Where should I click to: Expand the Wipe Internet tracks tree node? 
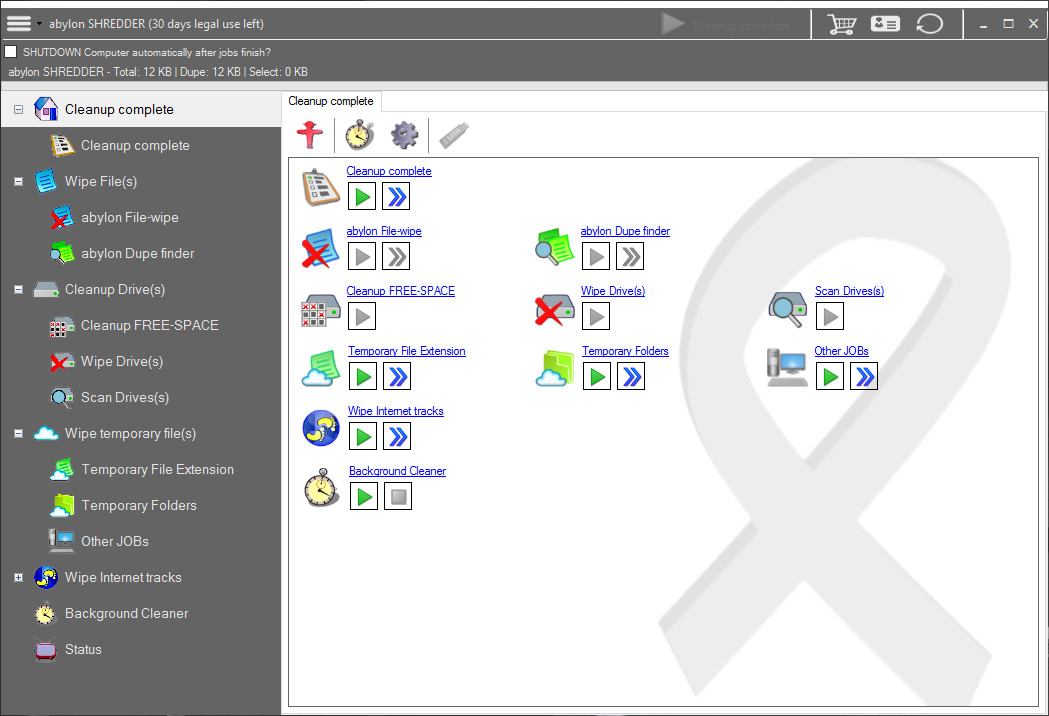[19, 577]
